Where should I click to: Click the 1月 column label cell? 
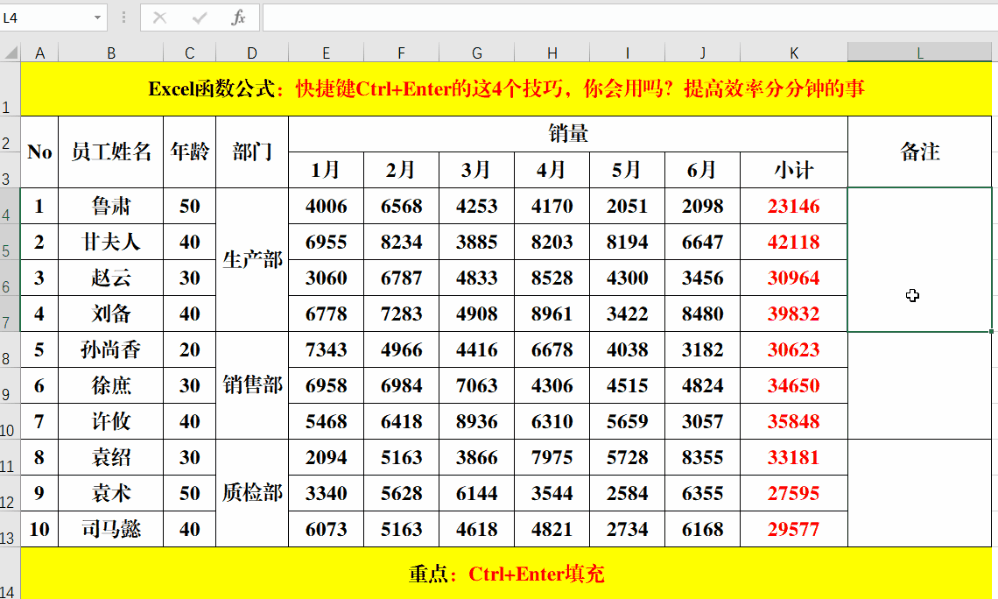326,170
